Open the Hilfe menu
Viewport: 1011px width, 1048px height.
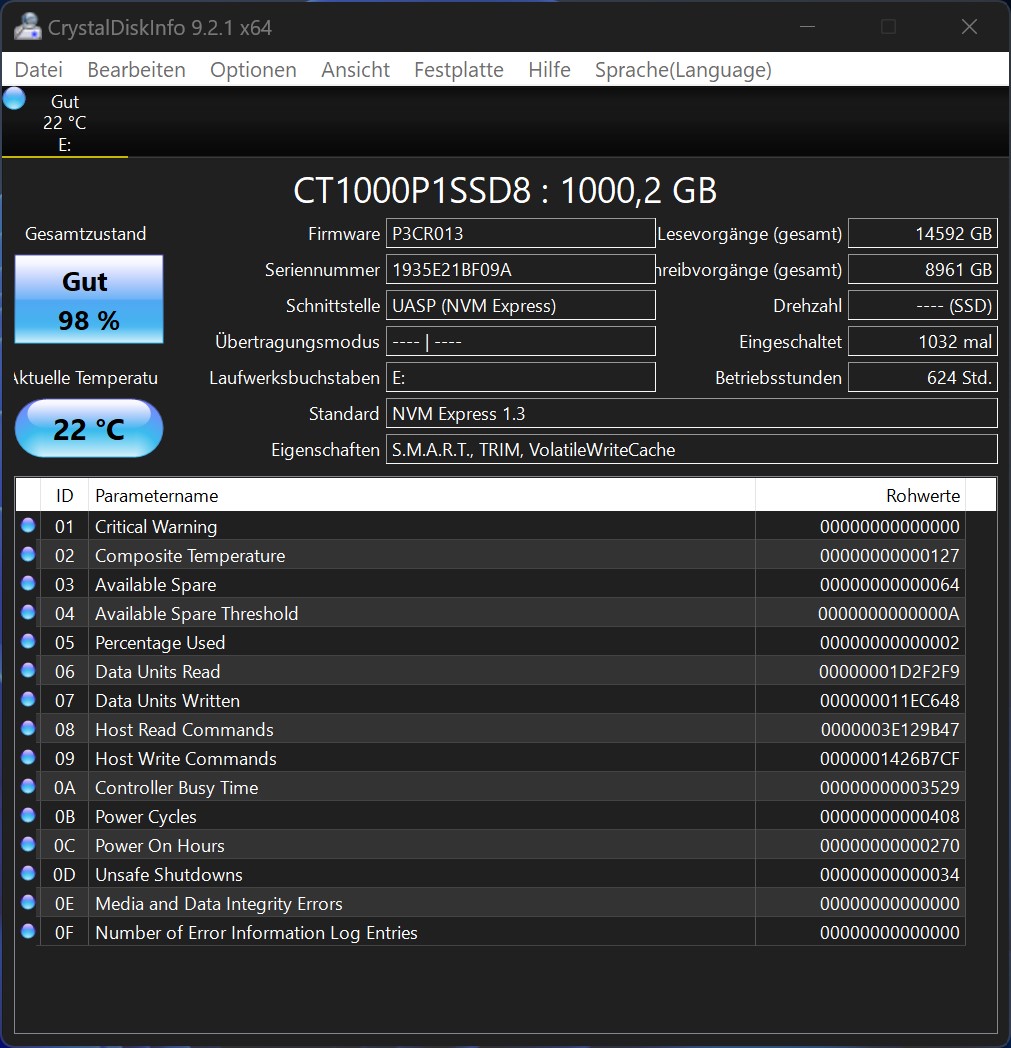549,70
